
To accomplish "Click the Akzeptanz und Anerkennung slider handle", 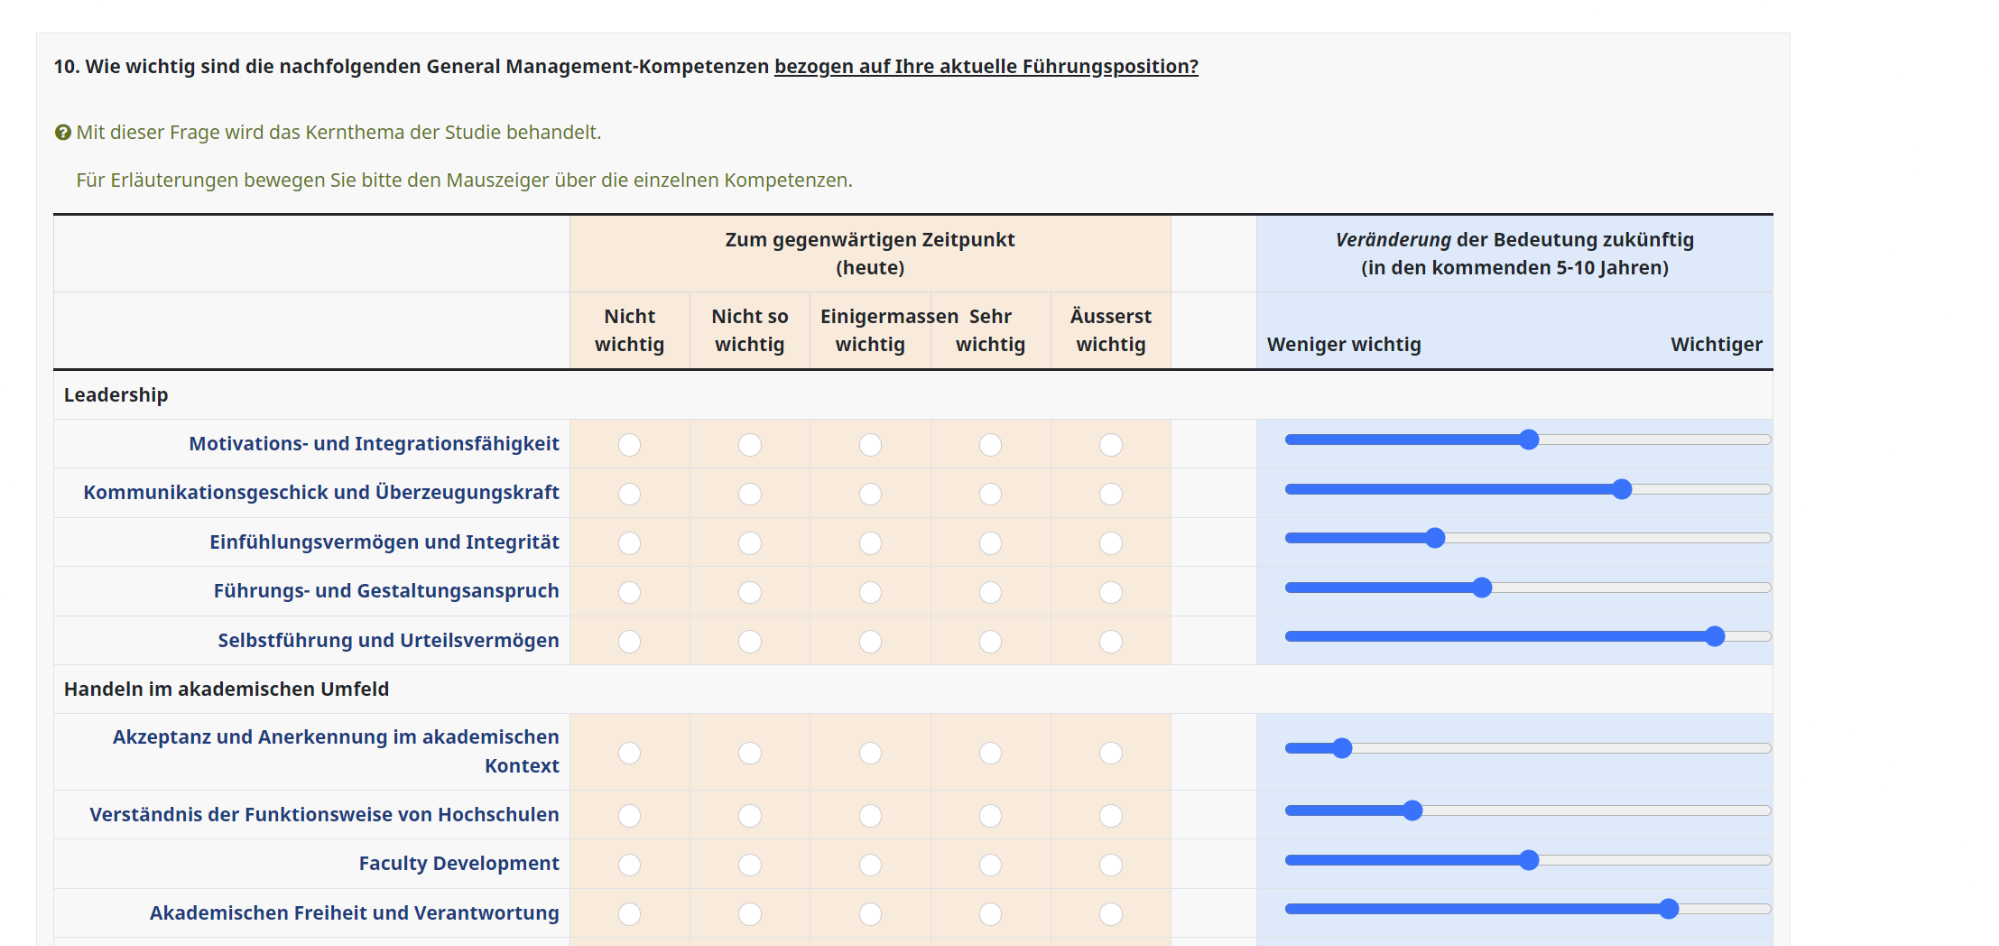I will tap(1342, 748).
